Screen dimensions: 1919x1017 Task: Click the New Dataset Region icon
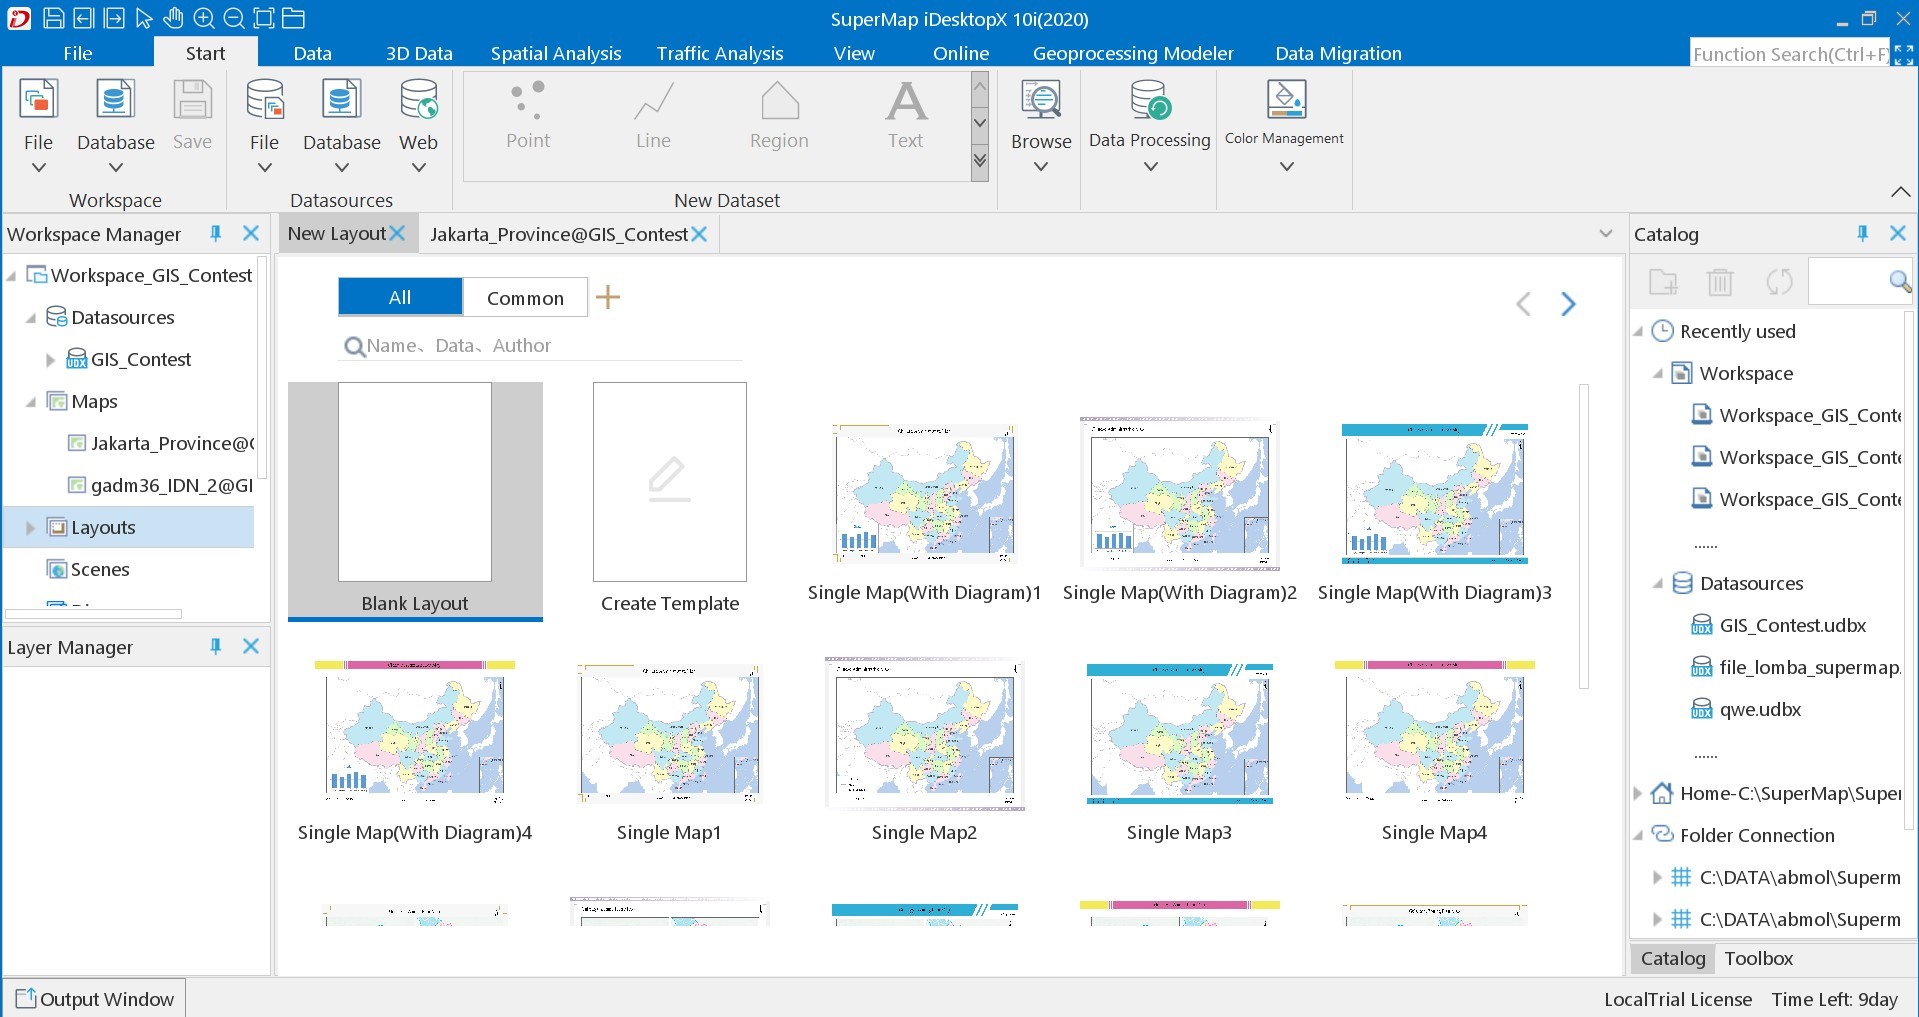point(779,101)
